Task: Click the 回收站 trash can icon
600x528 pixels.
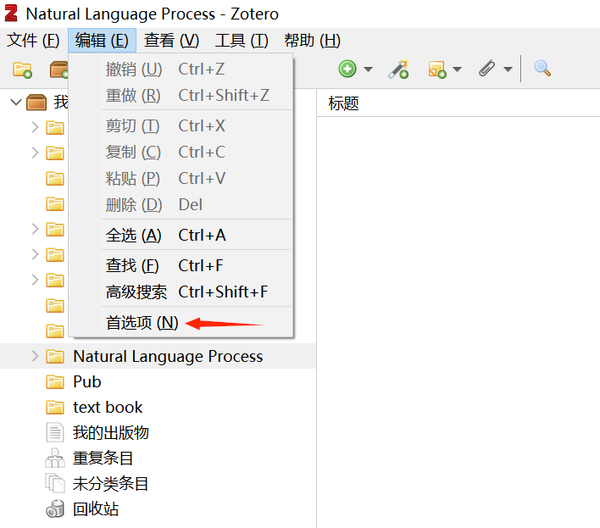Action: coord(55,509)
